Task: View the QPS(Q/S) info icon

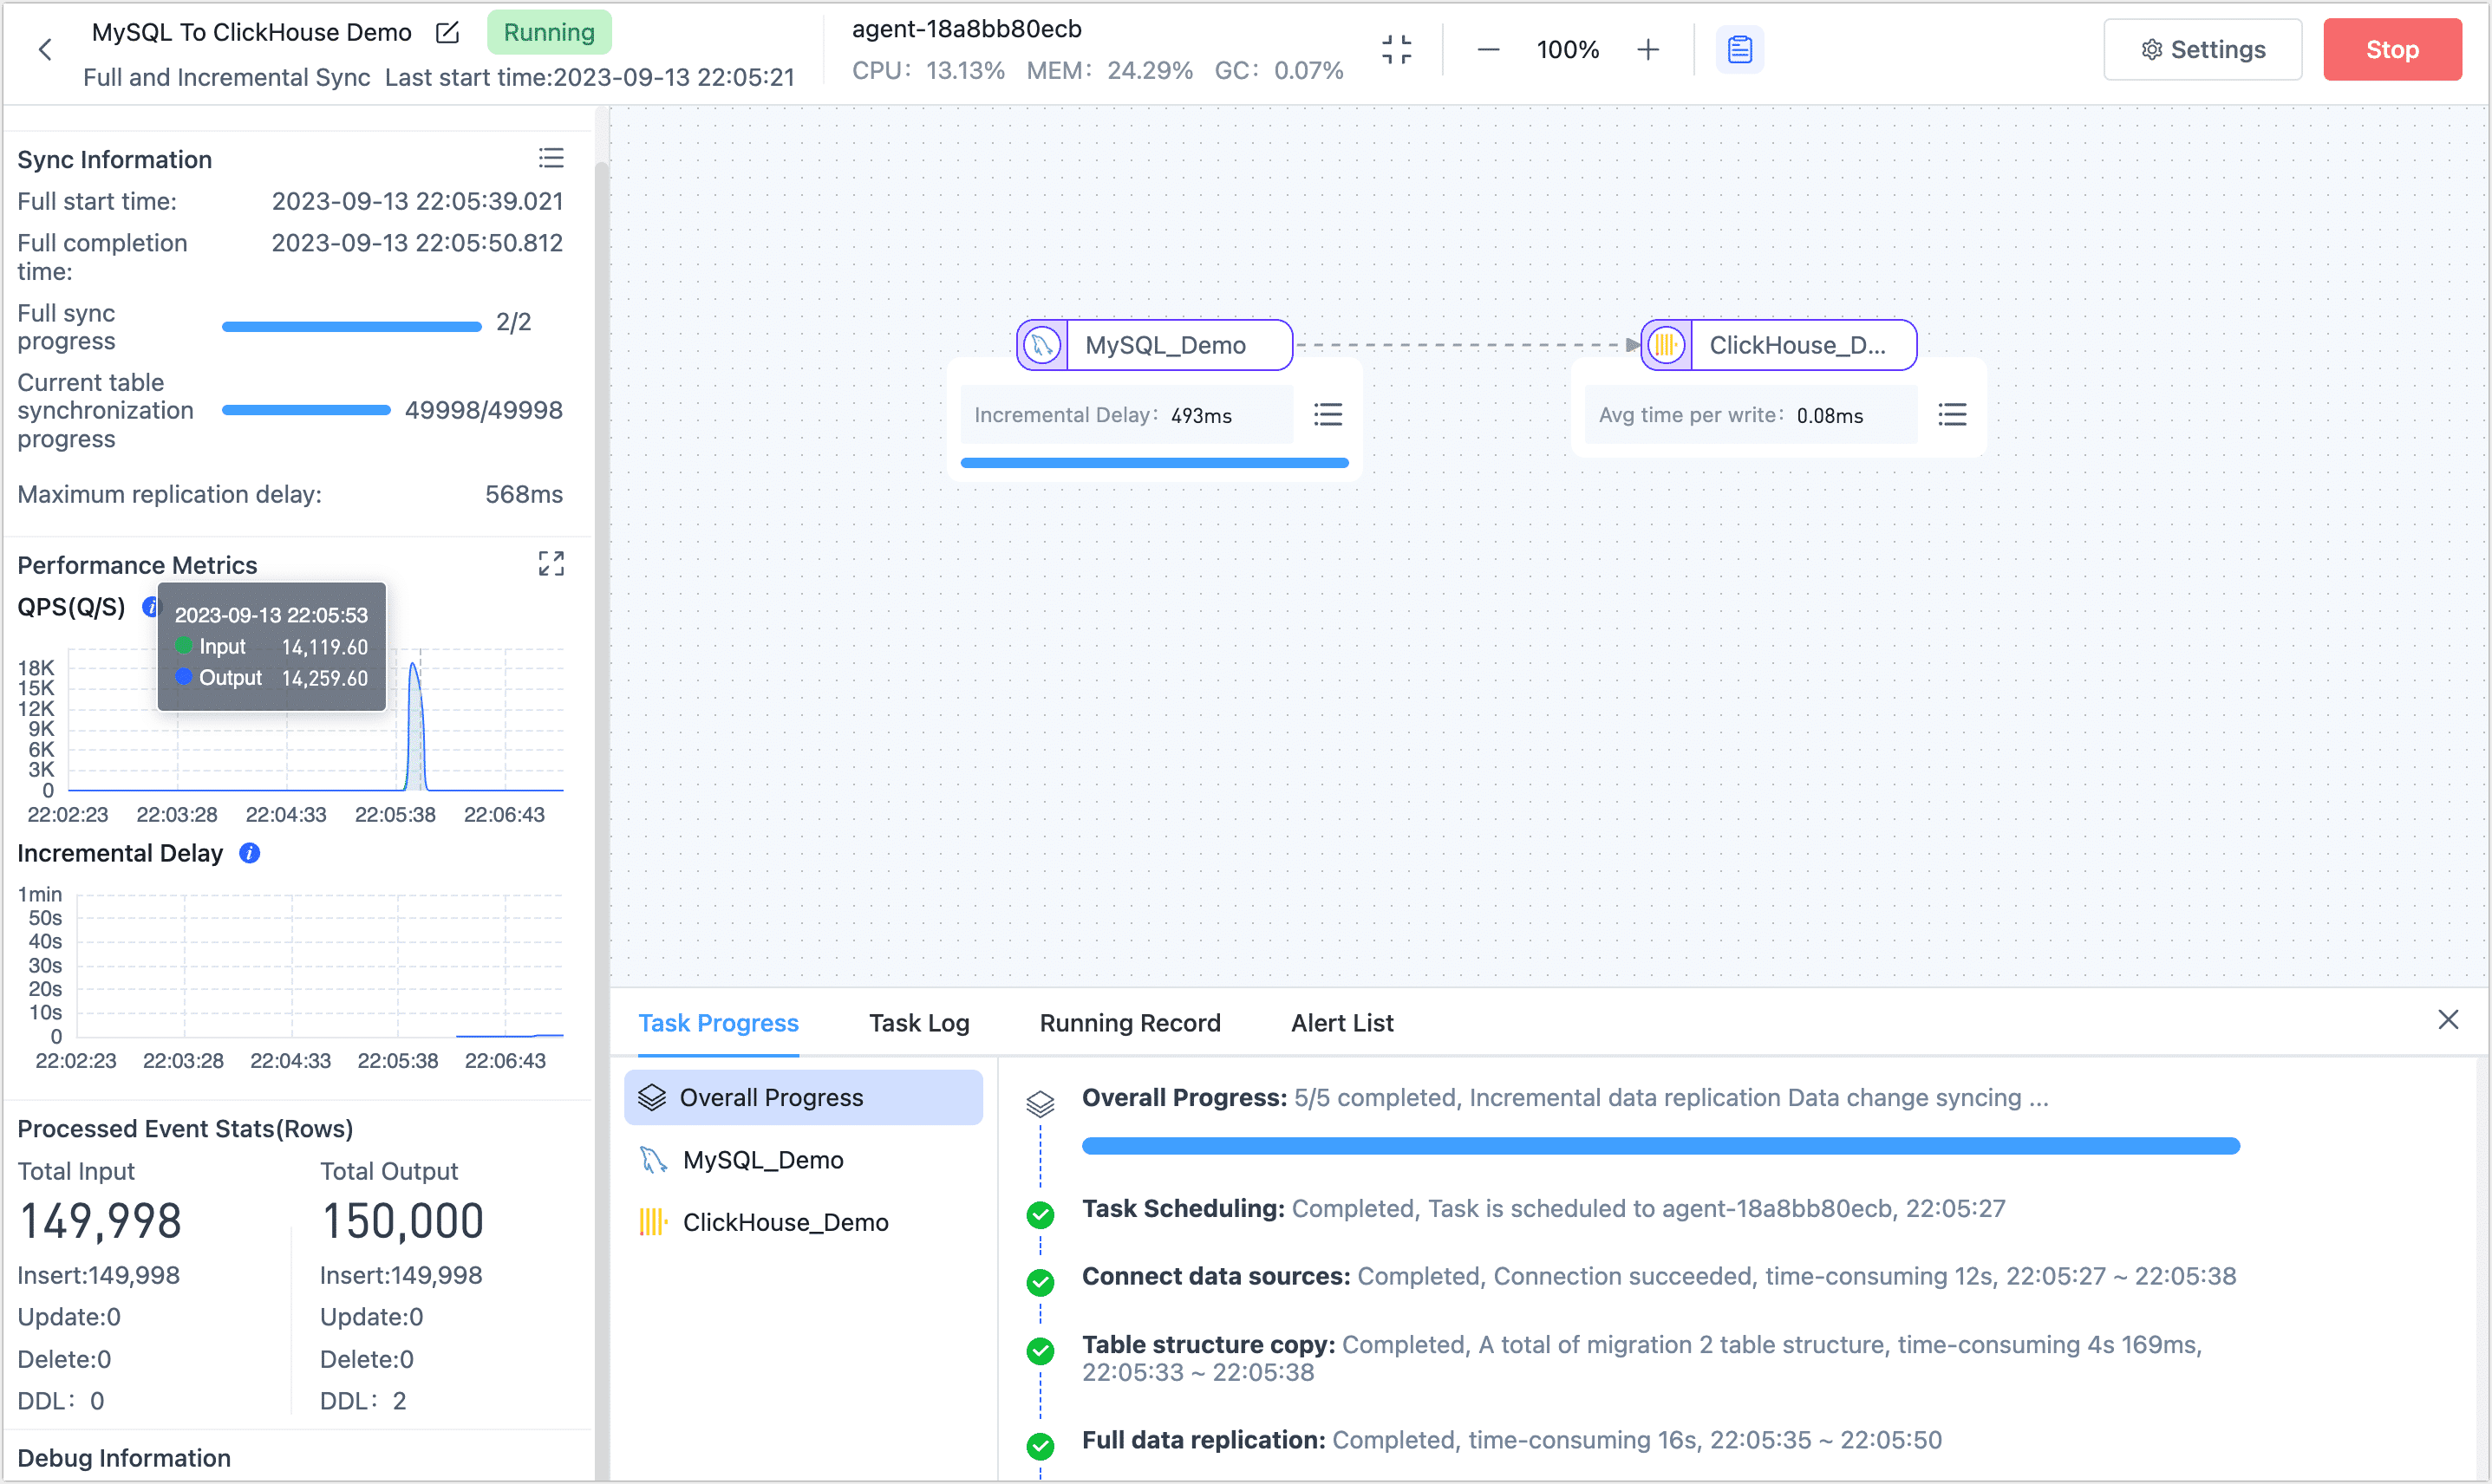Action: pyautogui.click(x=150, y=606)
